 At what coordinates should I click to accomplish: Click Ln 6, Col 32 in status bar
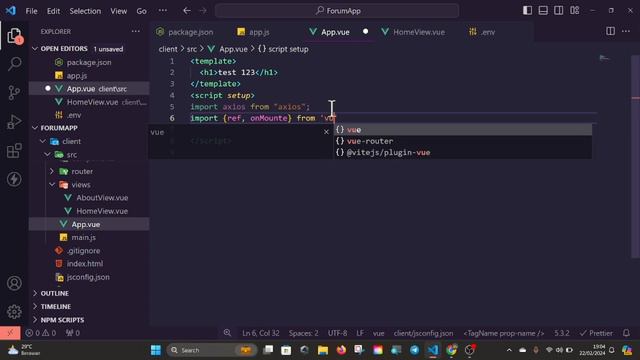point(261,333)
